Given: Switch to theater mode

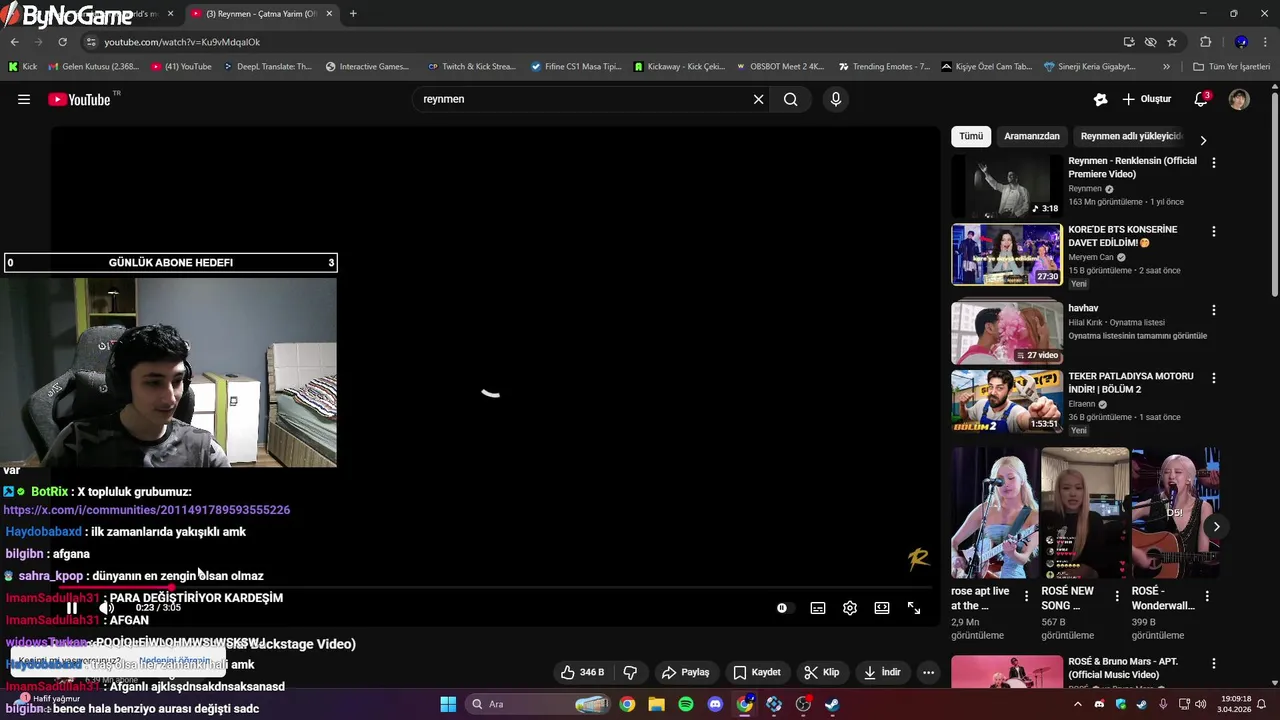Looking at the screenshot, I should tap(882, 608).
